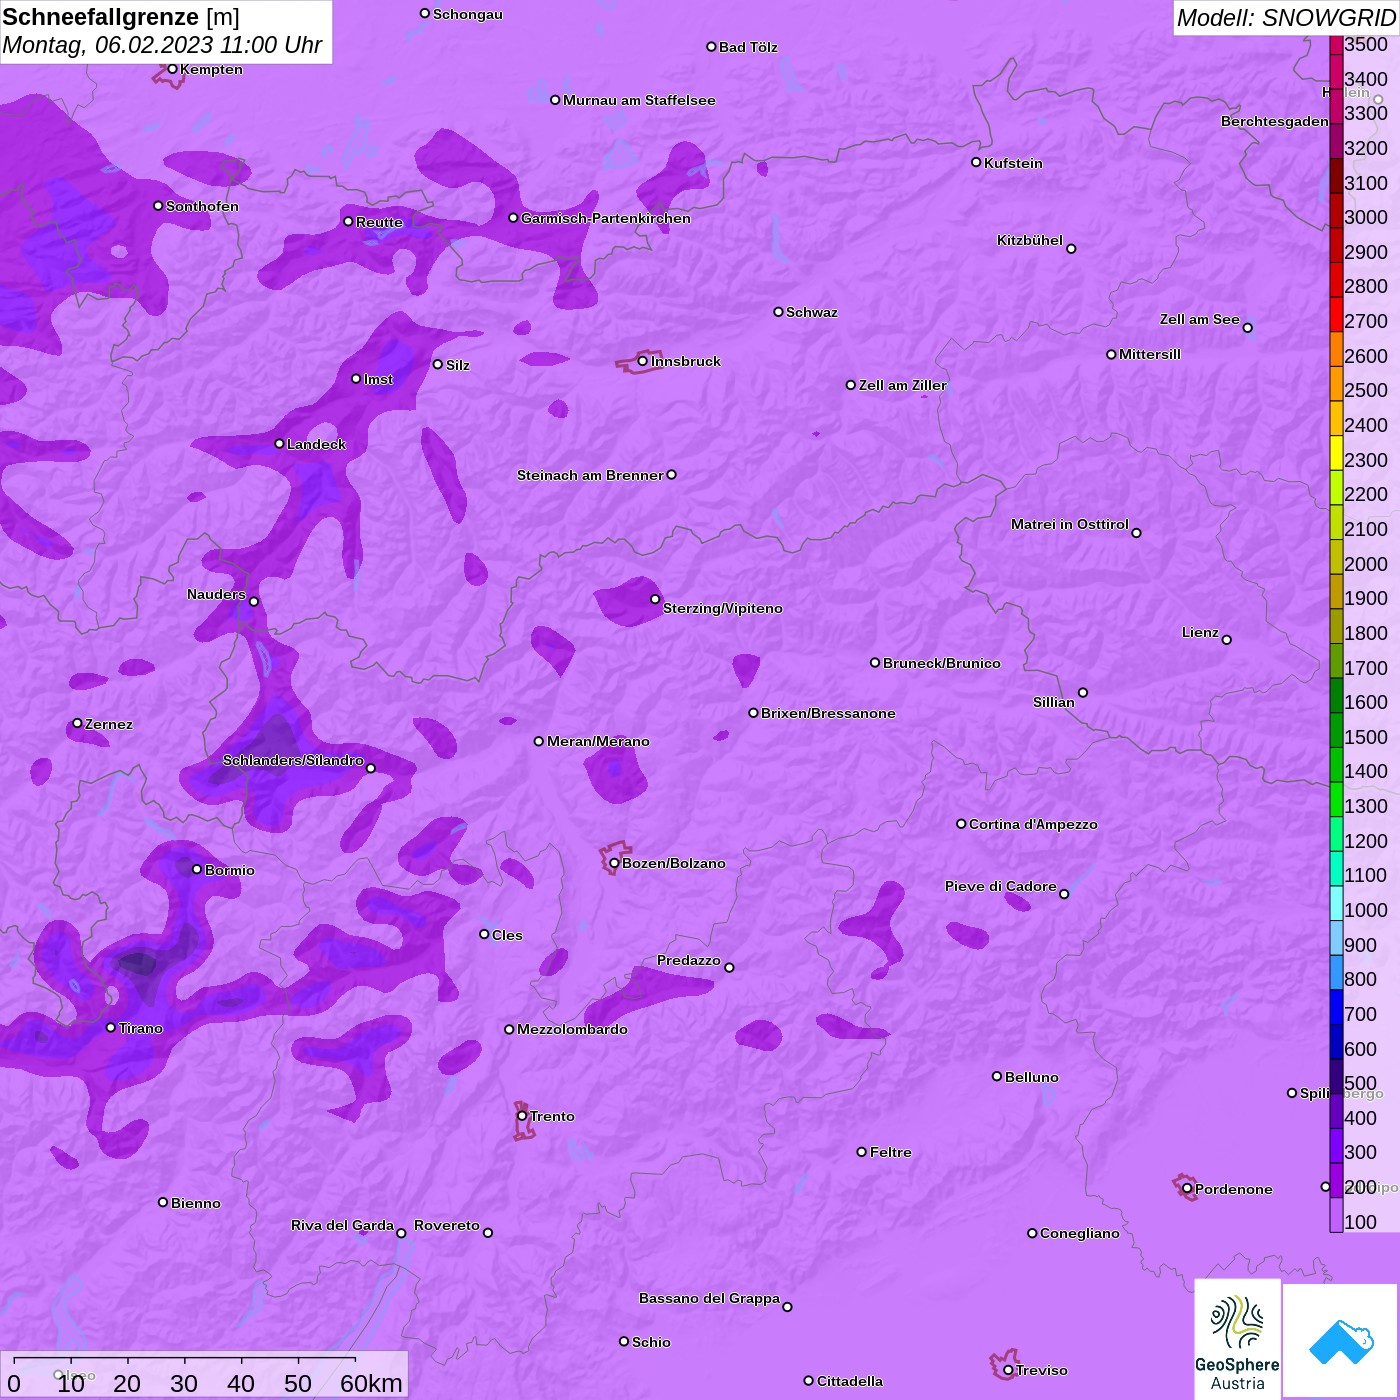The height and width of the screenshot is (1400, 1400).
Task: Click the Riva del Garda label
Action: 342,1225
